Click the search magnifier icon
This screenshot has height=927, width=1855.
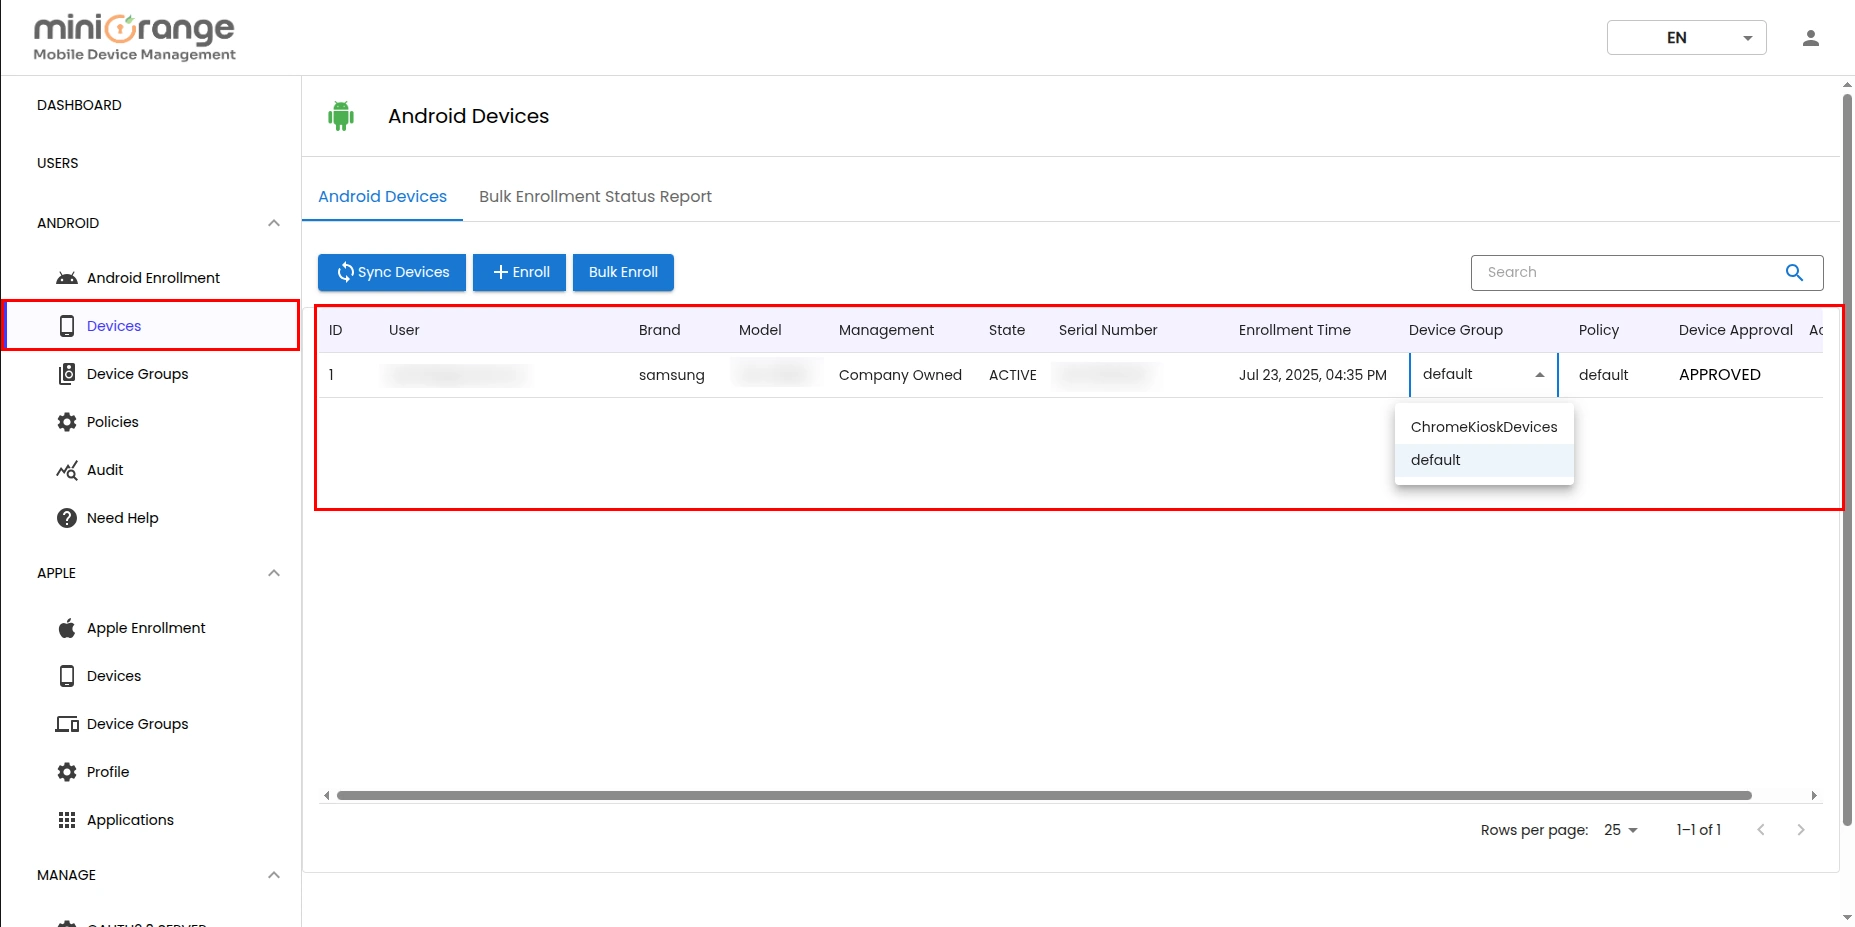click(x=1794, y=272)
